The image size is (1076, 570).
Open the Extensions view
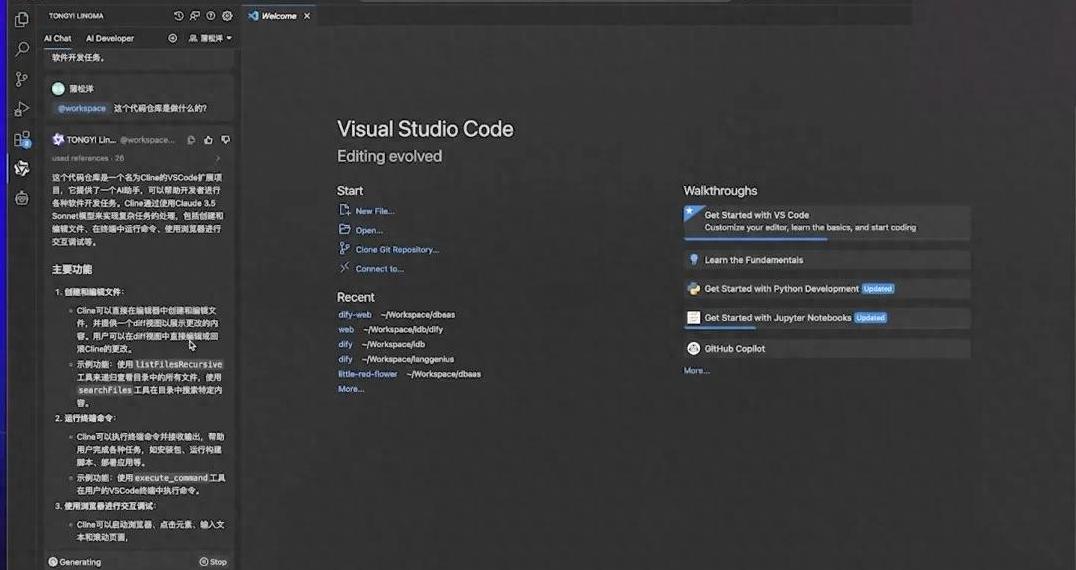pos(21,139)
